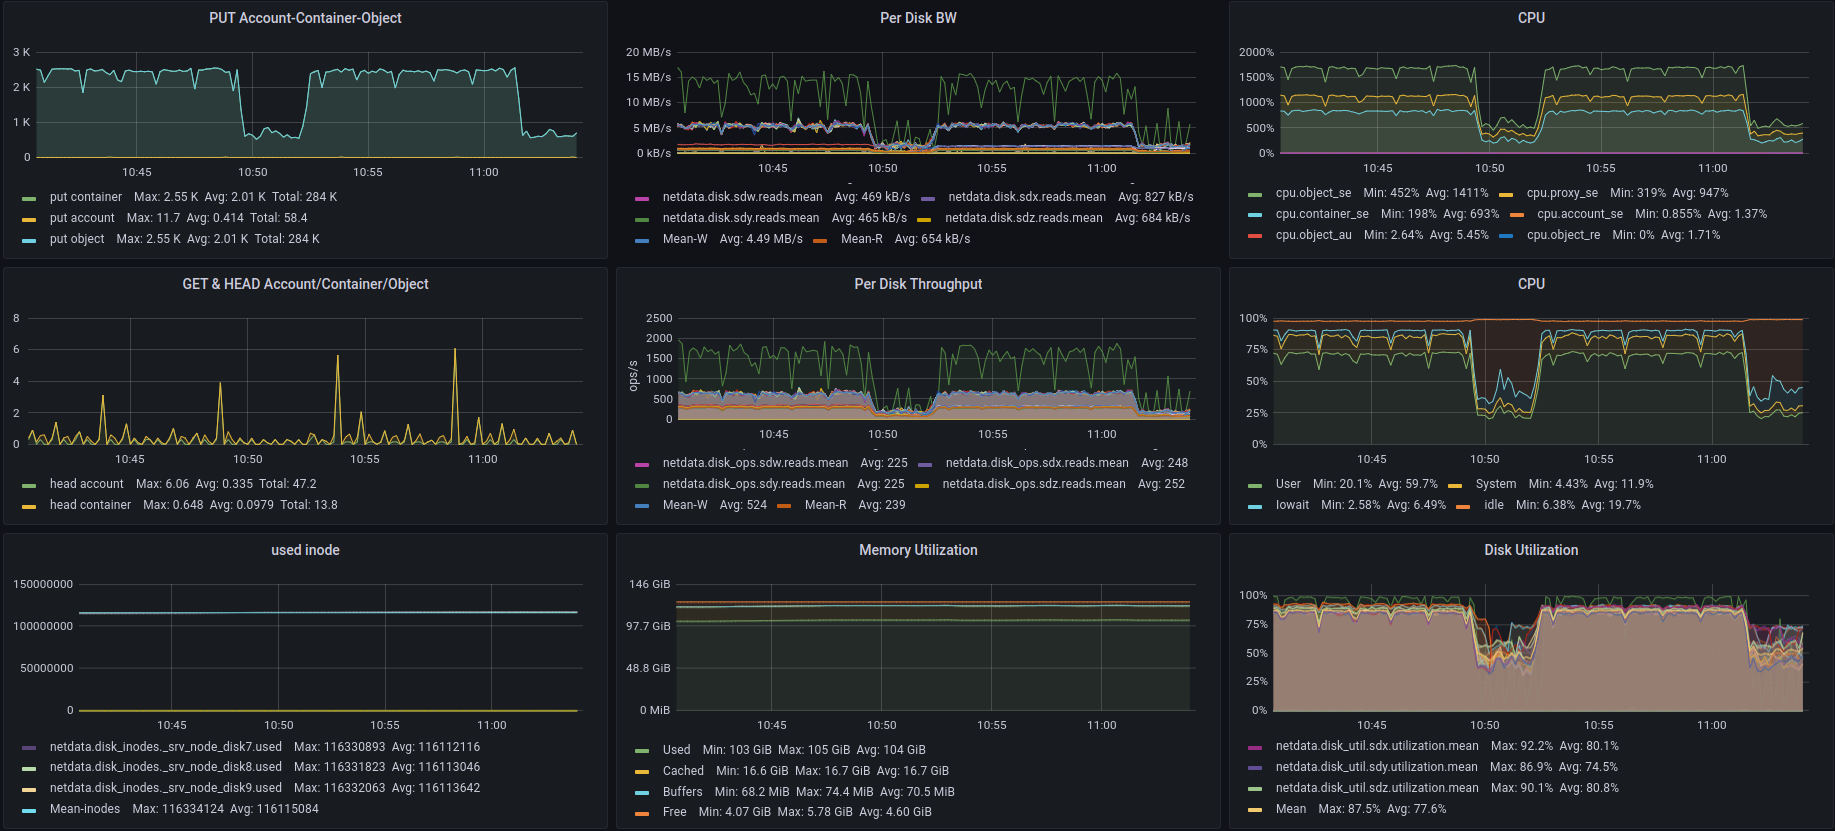1835x831 pixels.
Task: Open the Disk Utilization panel title menu
Action: coord(1530,550)
